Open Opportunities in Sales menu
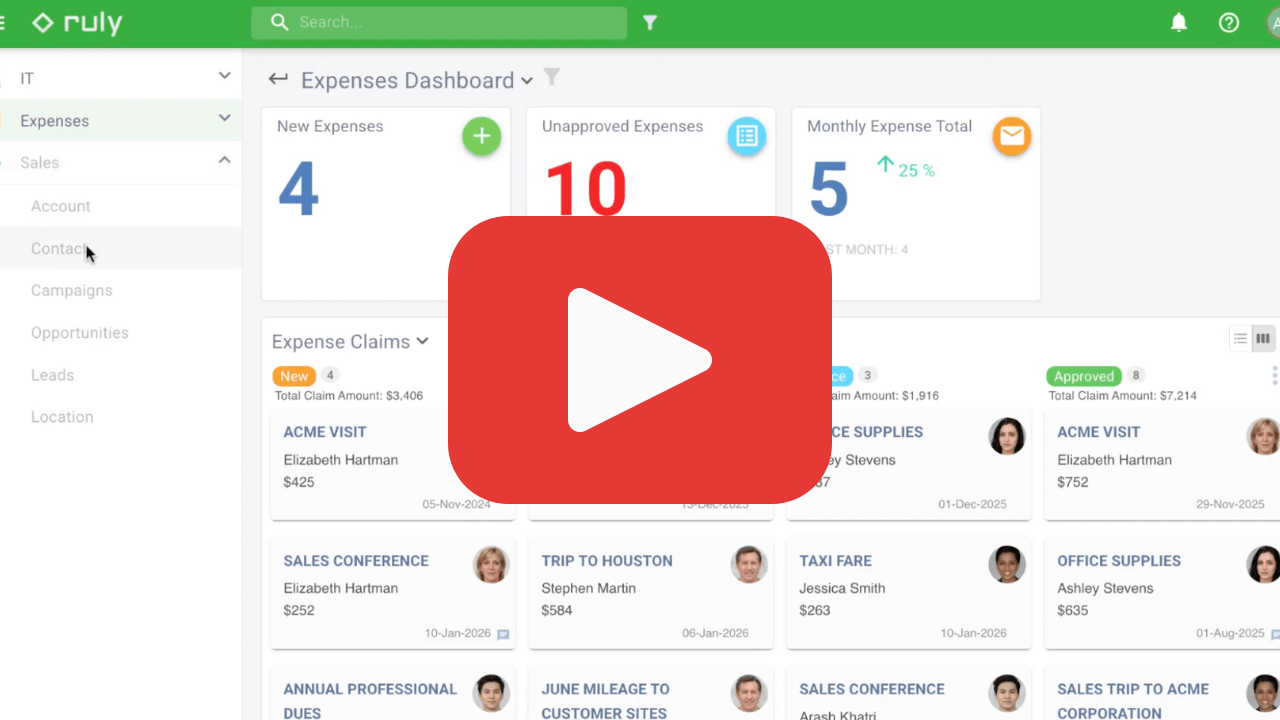 click(x=80, y=332)
